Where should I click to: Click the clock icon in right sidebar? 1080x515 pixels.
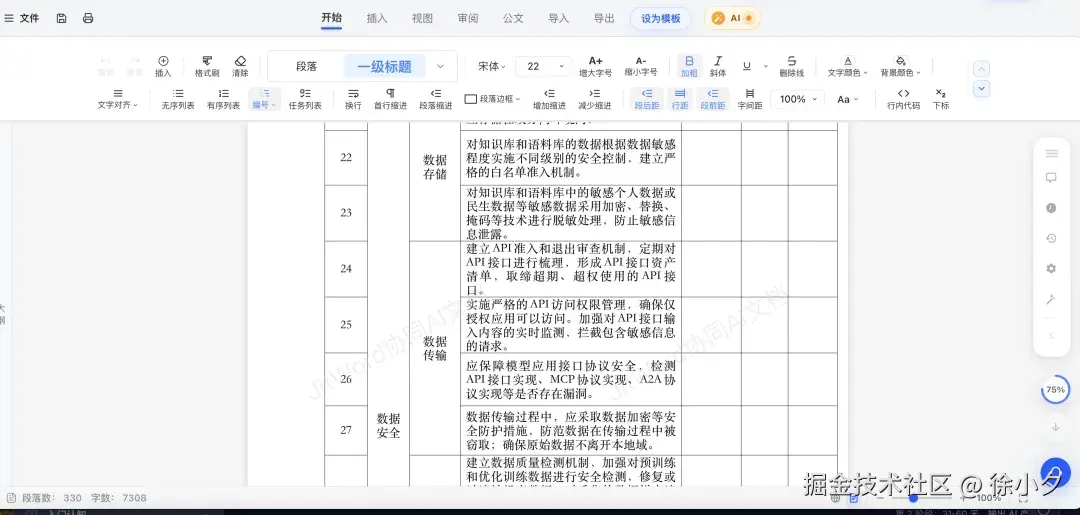pos(1051,208)
